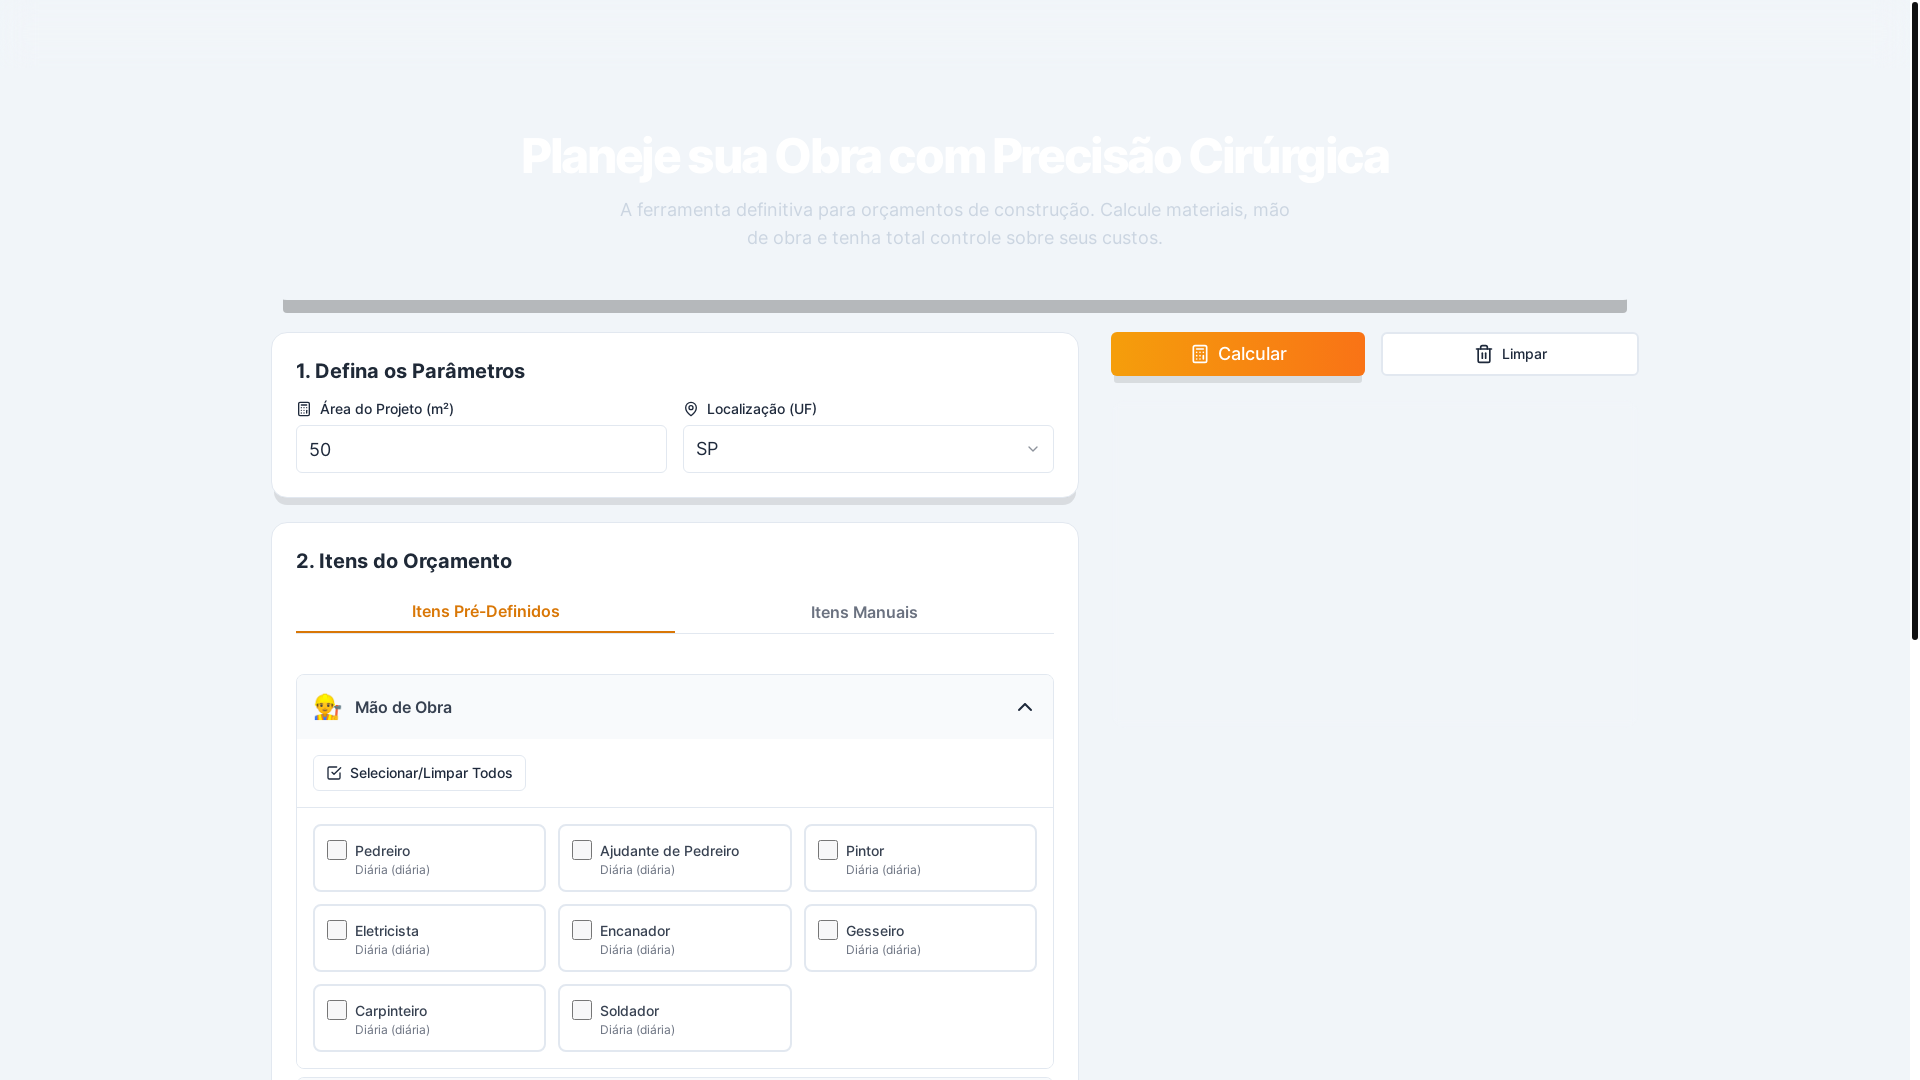
Task: Tick the Pintor checkbox
Action: (x=828, y=850)
